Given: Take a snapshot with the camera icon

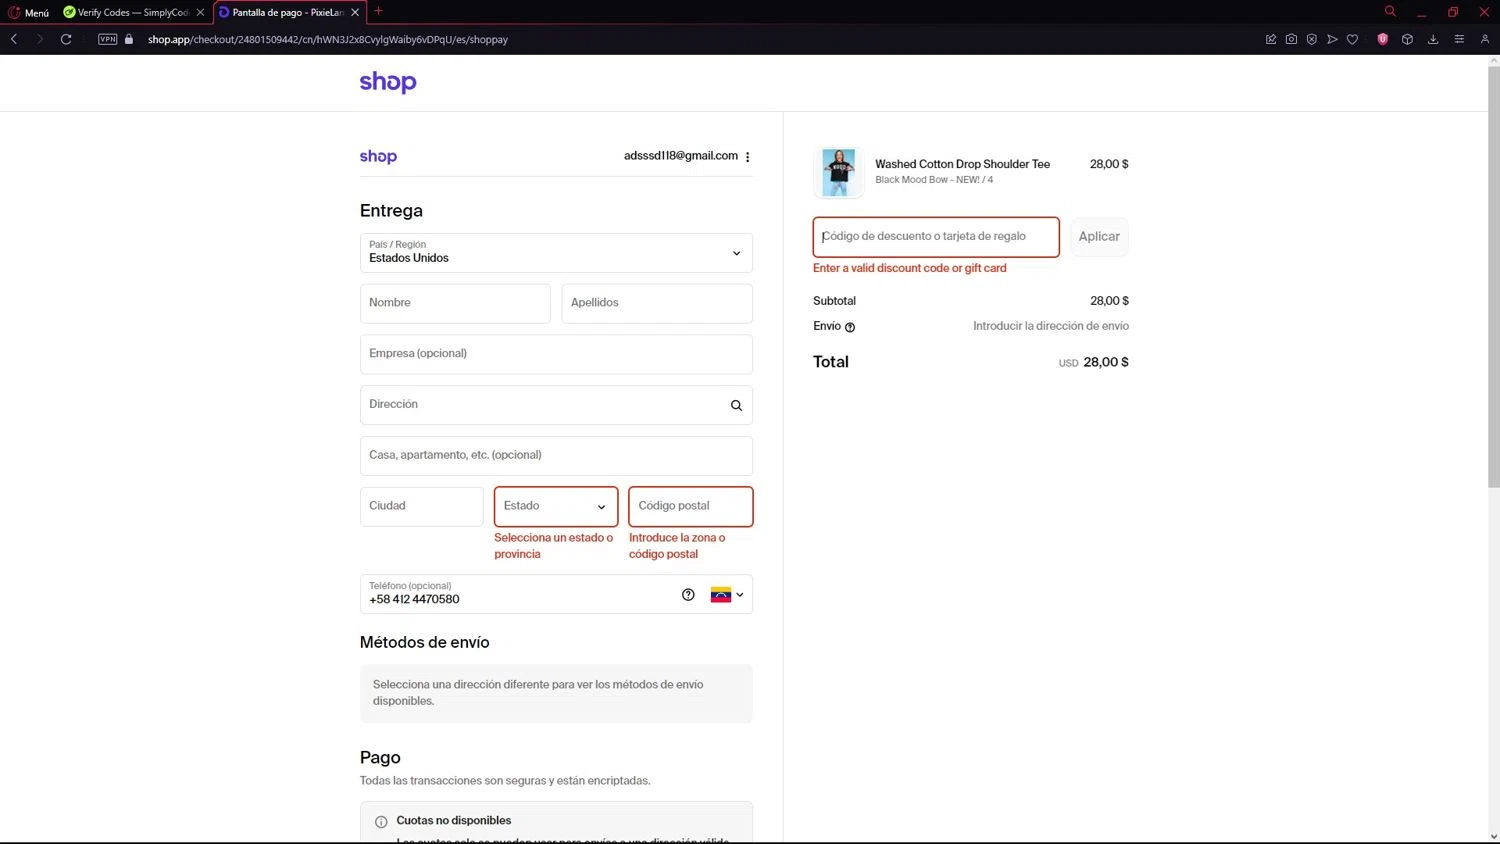Looking at the screenshot, I should [1291, 39].
